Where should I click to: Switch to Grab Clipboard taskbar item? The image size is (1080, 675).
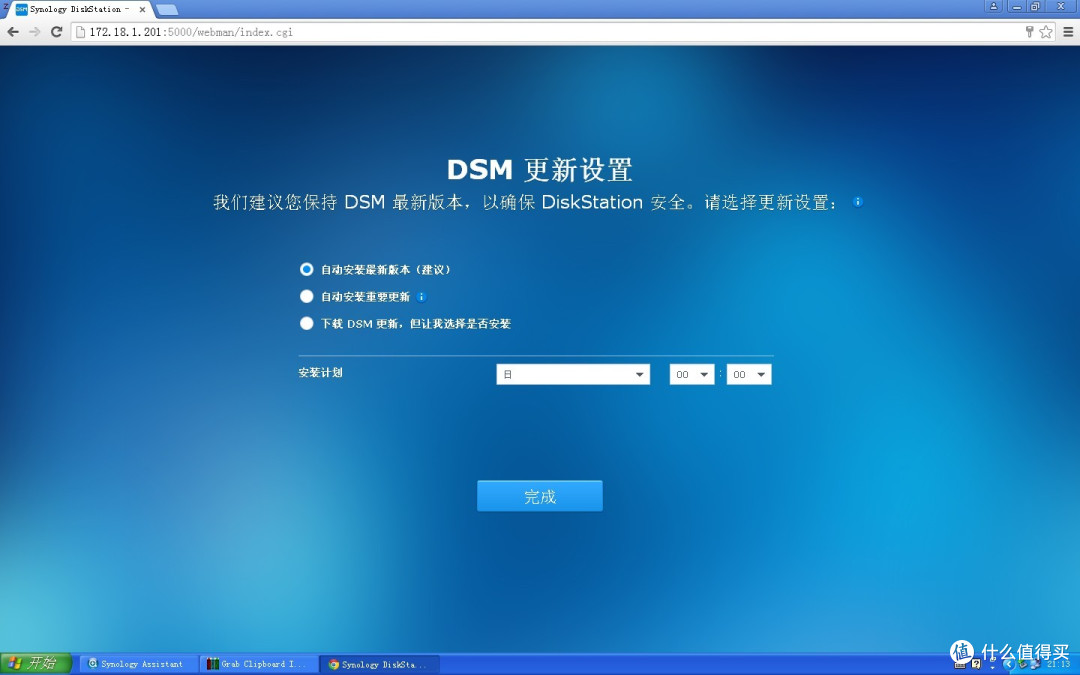pos(259,664)
